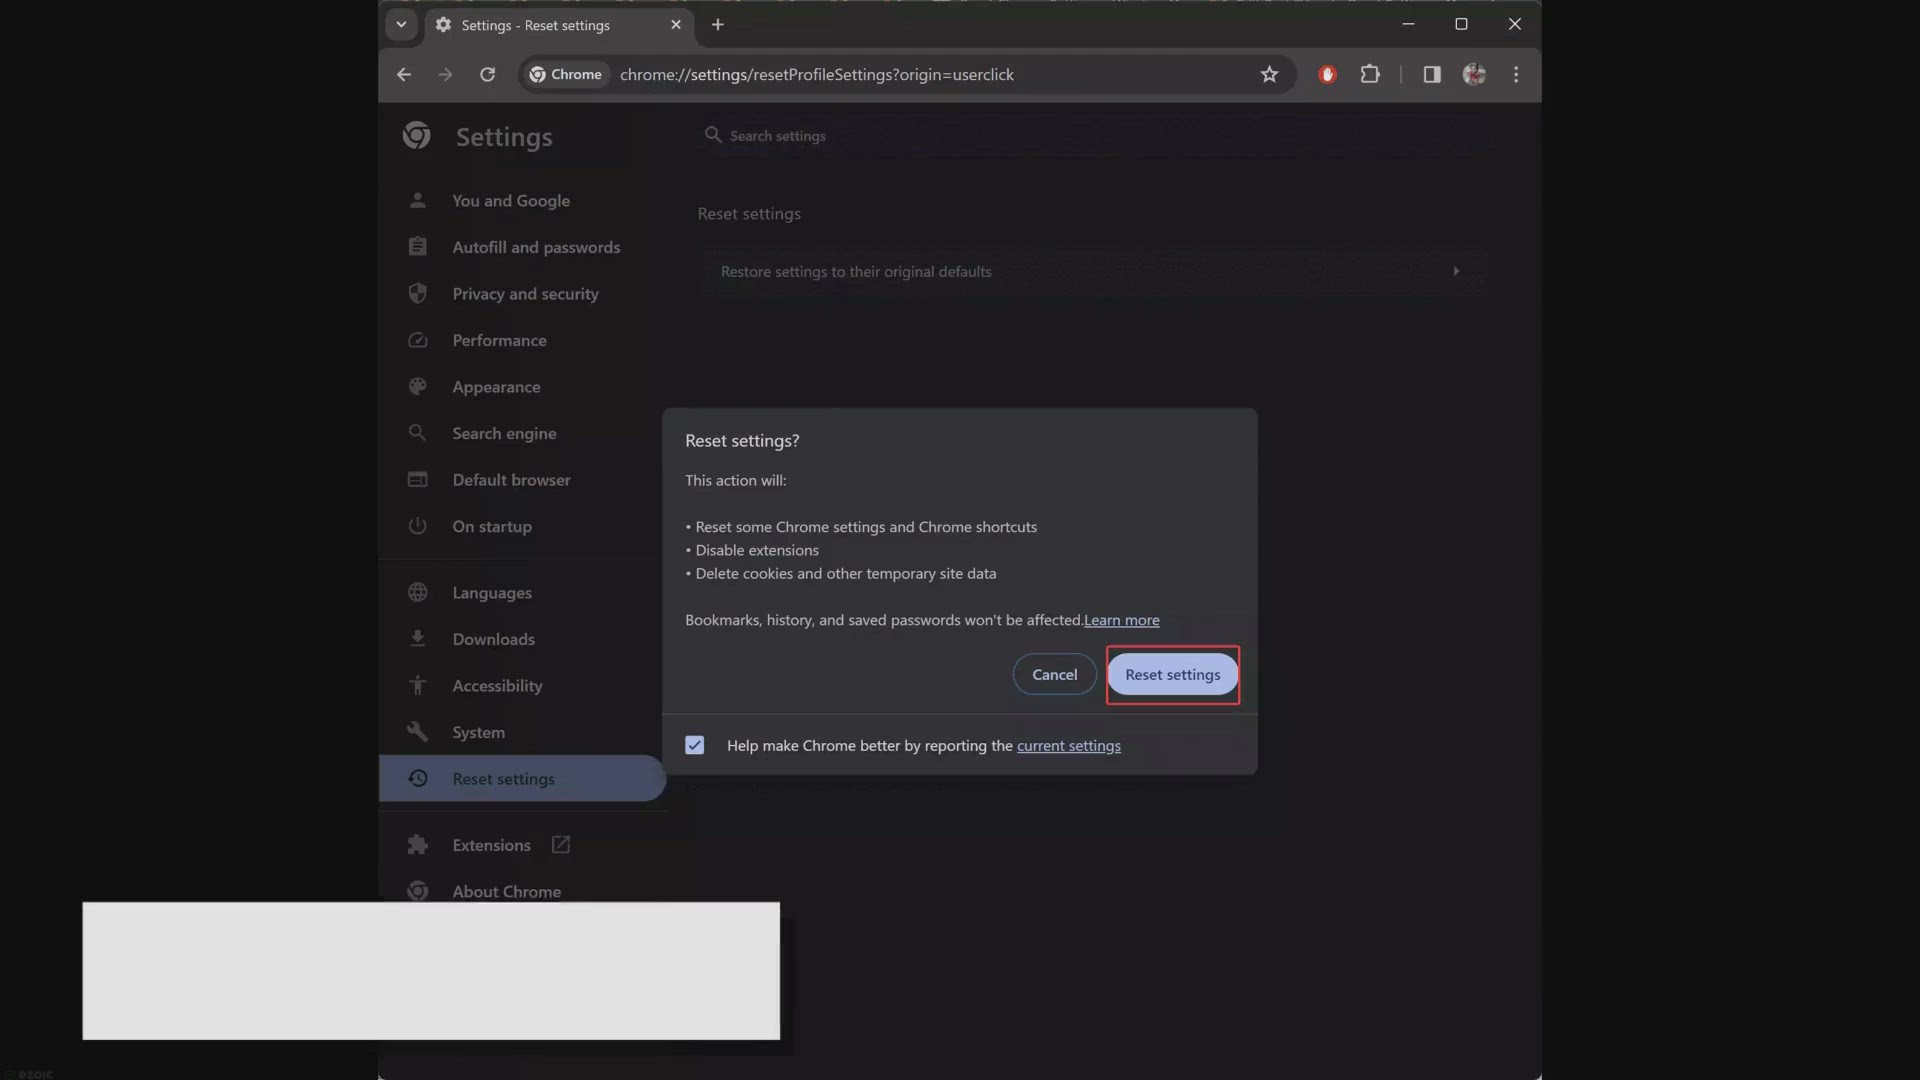
Task: Click the Chrome logo beside Settings
Action: click(417, 136)
